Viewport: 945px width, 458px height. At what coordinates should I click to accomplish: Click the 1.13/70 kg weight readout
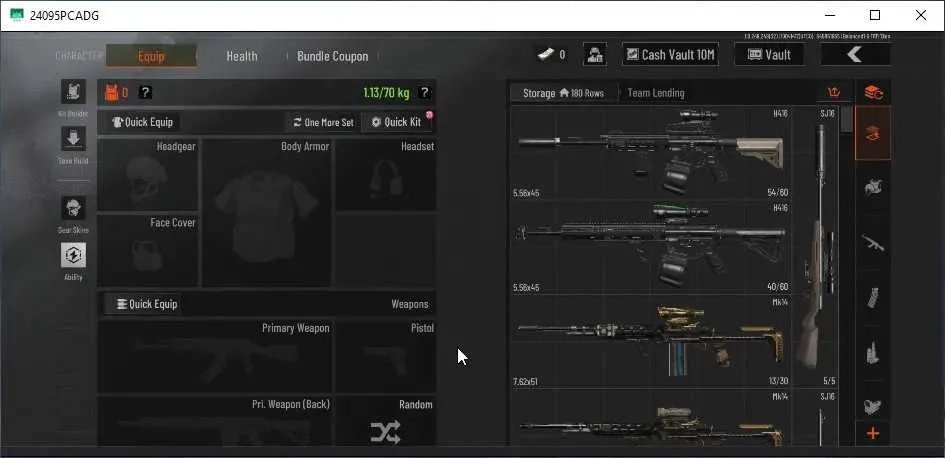click(386, 92)
